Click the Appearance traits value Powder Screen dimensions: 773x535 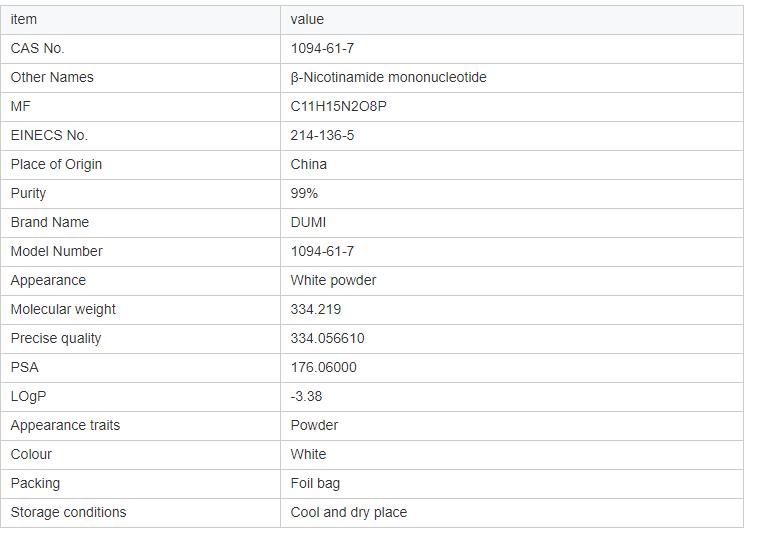[x=314, y=425]
